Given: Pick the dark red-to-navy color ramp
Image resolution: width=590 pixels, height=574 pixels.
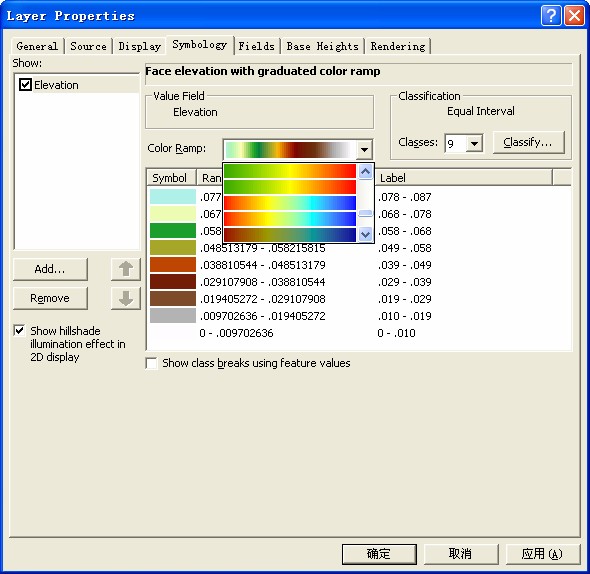Looking at the screenshot, I should 290,234.
